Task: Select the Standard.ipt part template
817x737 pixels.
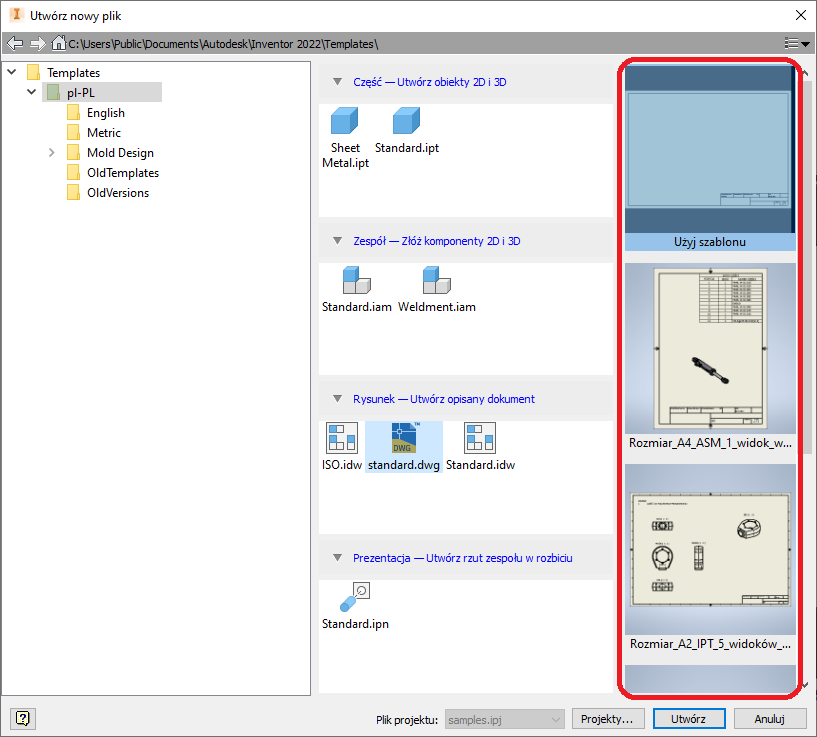Action: click(406, 122)
